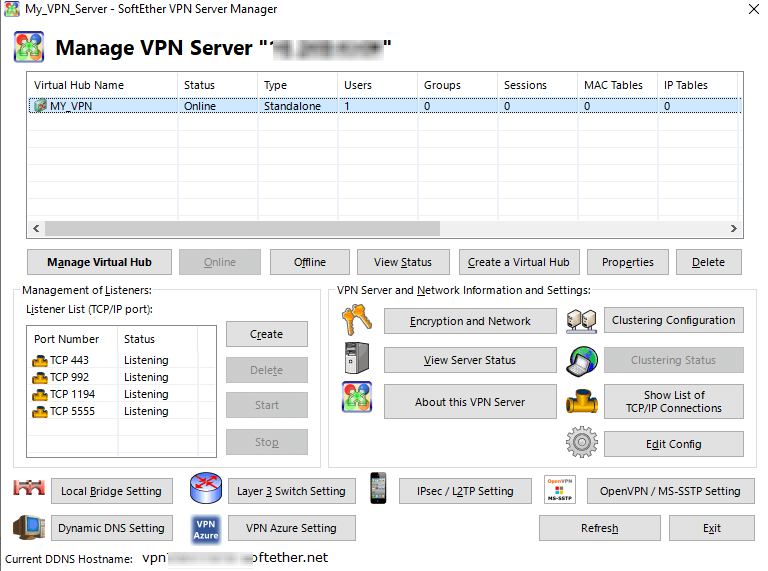
Task: Open IPsec / L2TP Setting
Action: [x=465, y=491]
